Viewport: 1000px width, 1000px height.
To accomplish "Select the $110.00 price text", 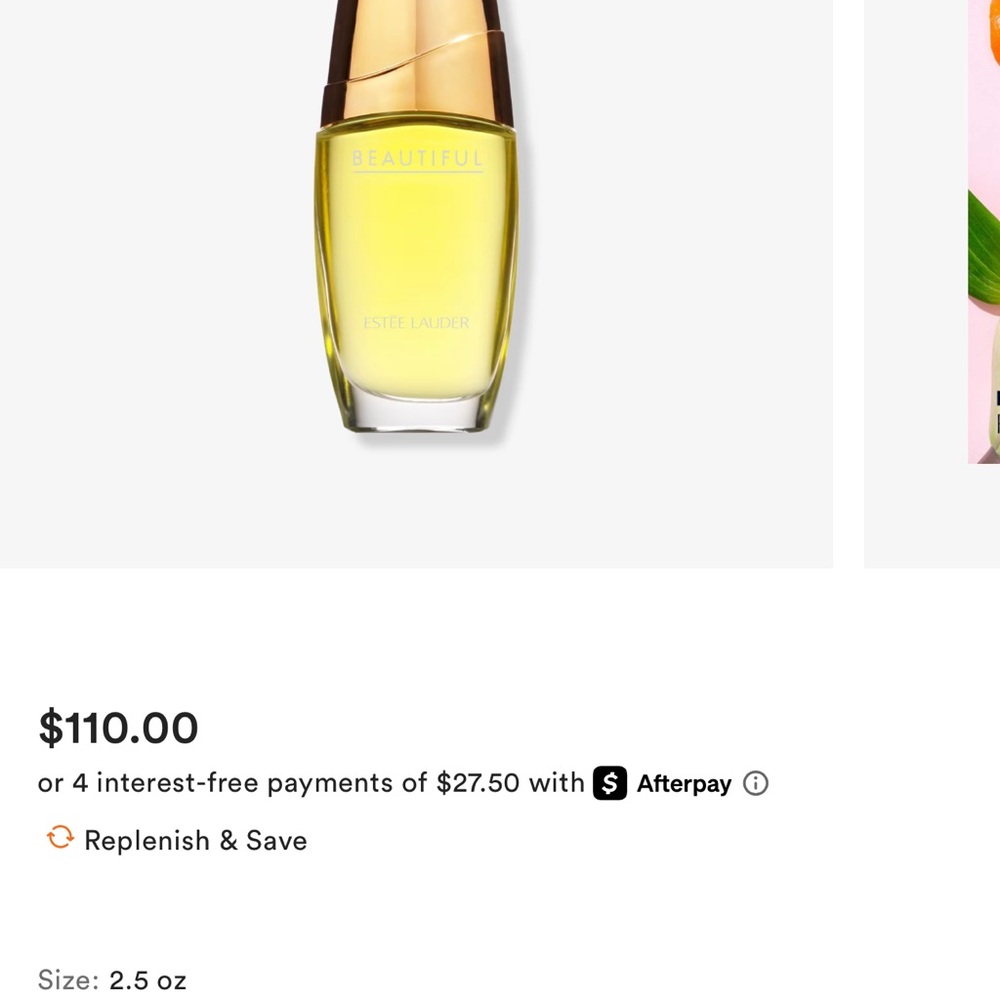I will coord(118,728).
